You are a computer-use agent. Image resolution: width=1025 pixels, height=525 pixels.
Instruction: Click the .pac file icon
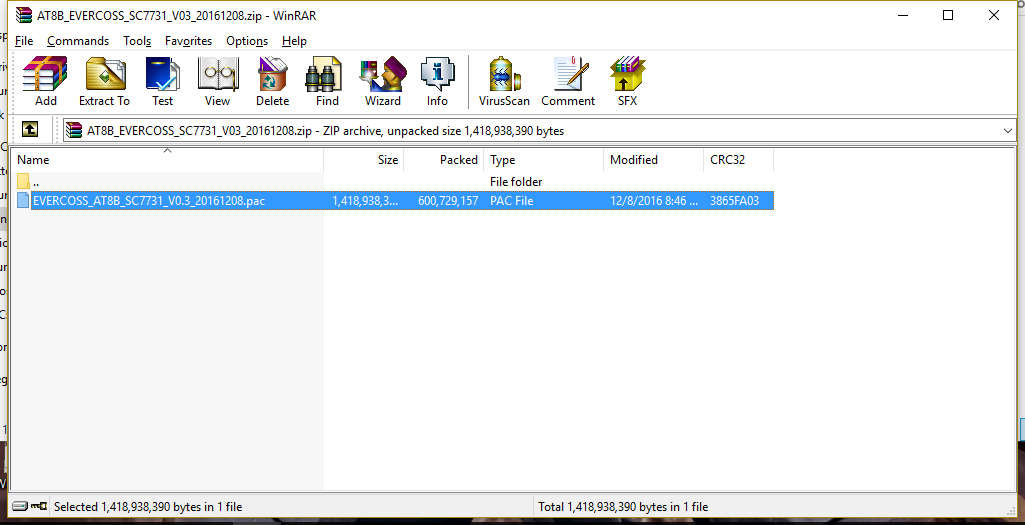[24, 201]
